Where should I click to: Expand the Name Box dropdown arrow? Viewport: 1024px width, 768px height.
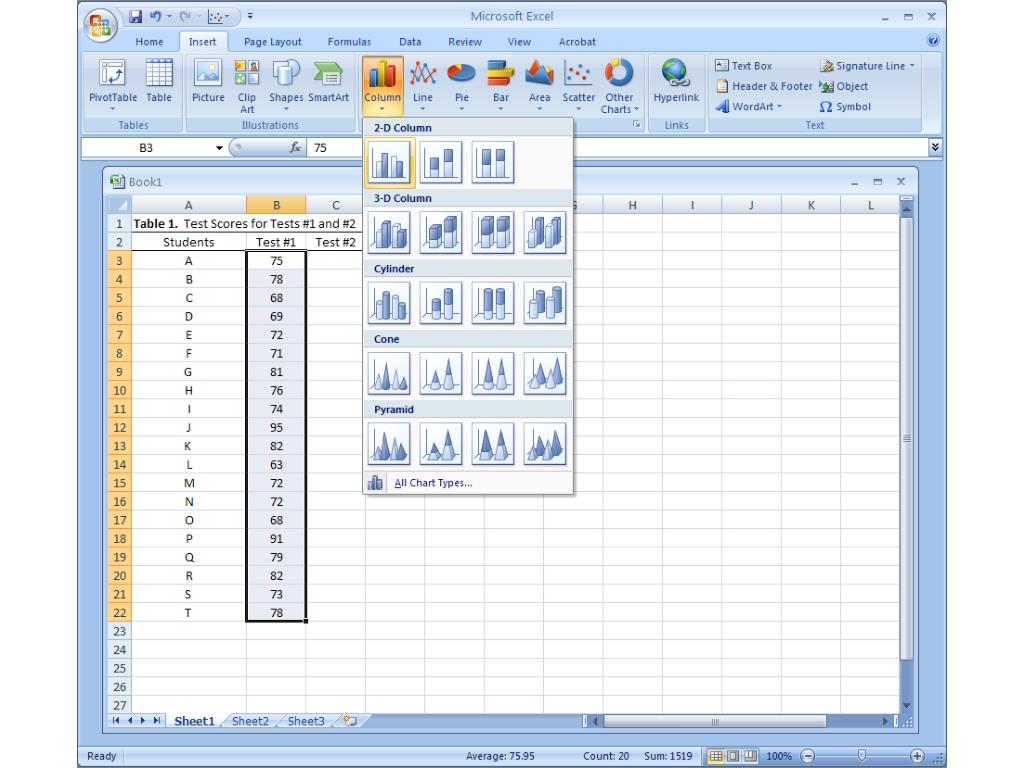coord(219,148)
